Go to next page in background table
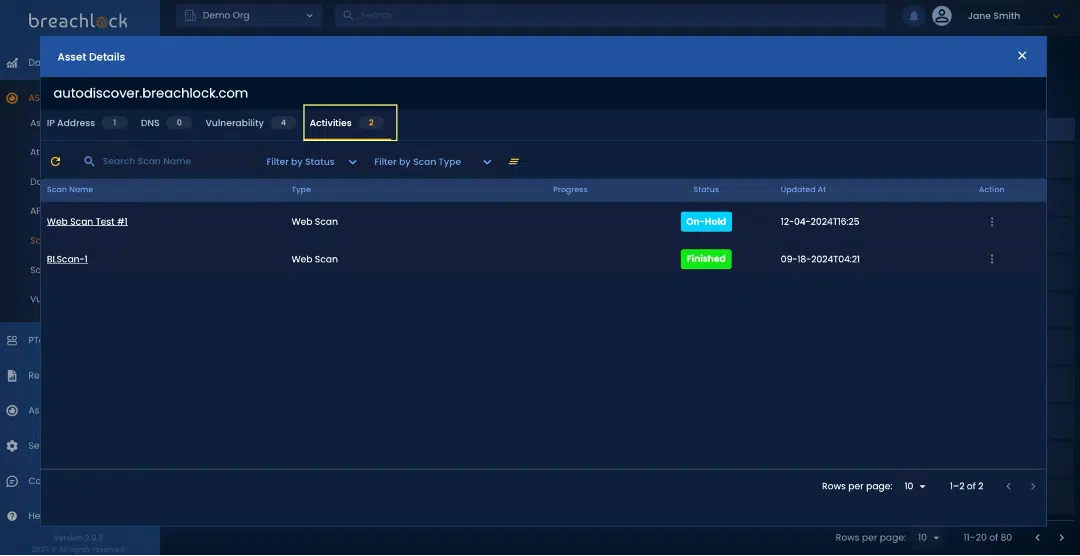The width and height of the screenshot is (1080, 556). tap(1061, 537)
